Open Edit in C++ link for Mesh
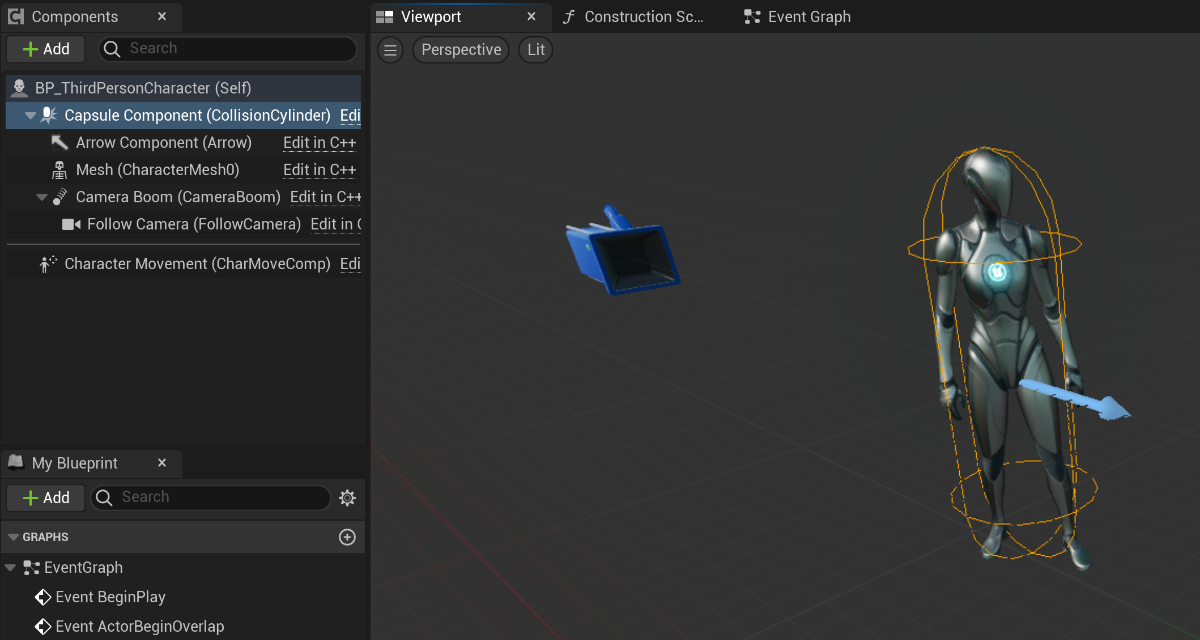The height and width of the screenshot is (640, 1200). click(319, 170)
